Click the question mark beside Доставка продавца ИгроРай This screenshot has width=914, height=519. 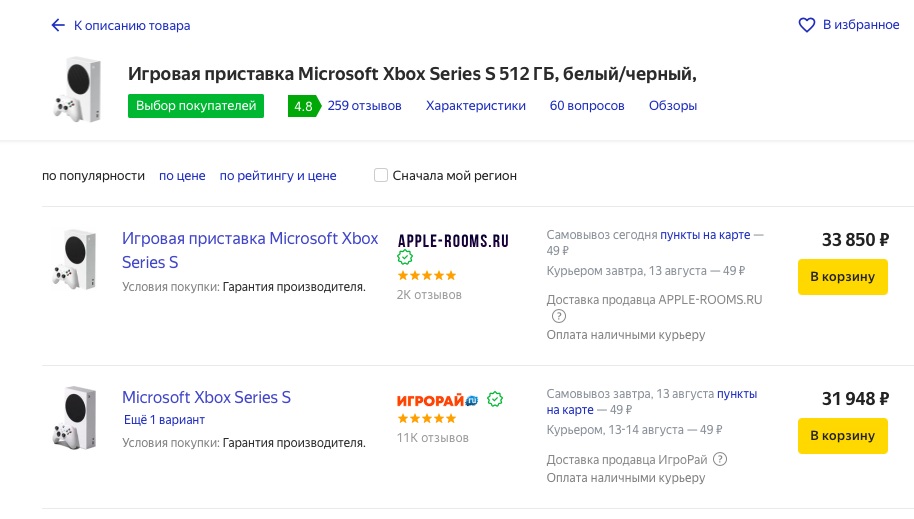[x=720, y=459]
